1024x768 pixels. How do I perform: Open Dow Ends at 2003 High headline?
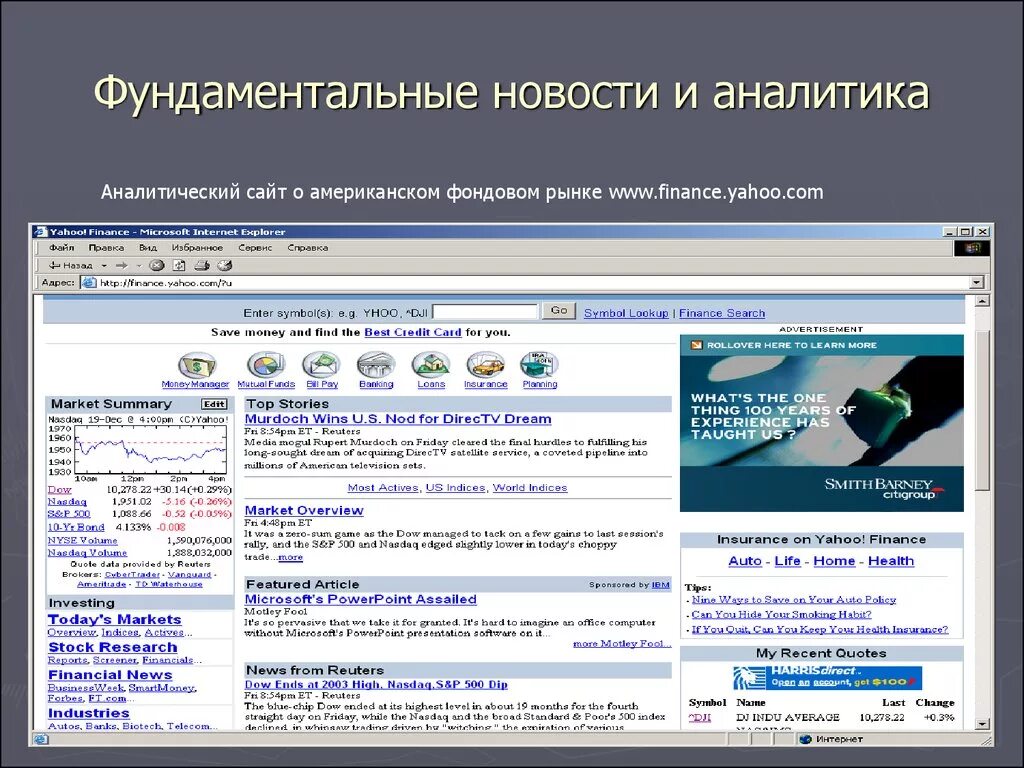point(376,685)
